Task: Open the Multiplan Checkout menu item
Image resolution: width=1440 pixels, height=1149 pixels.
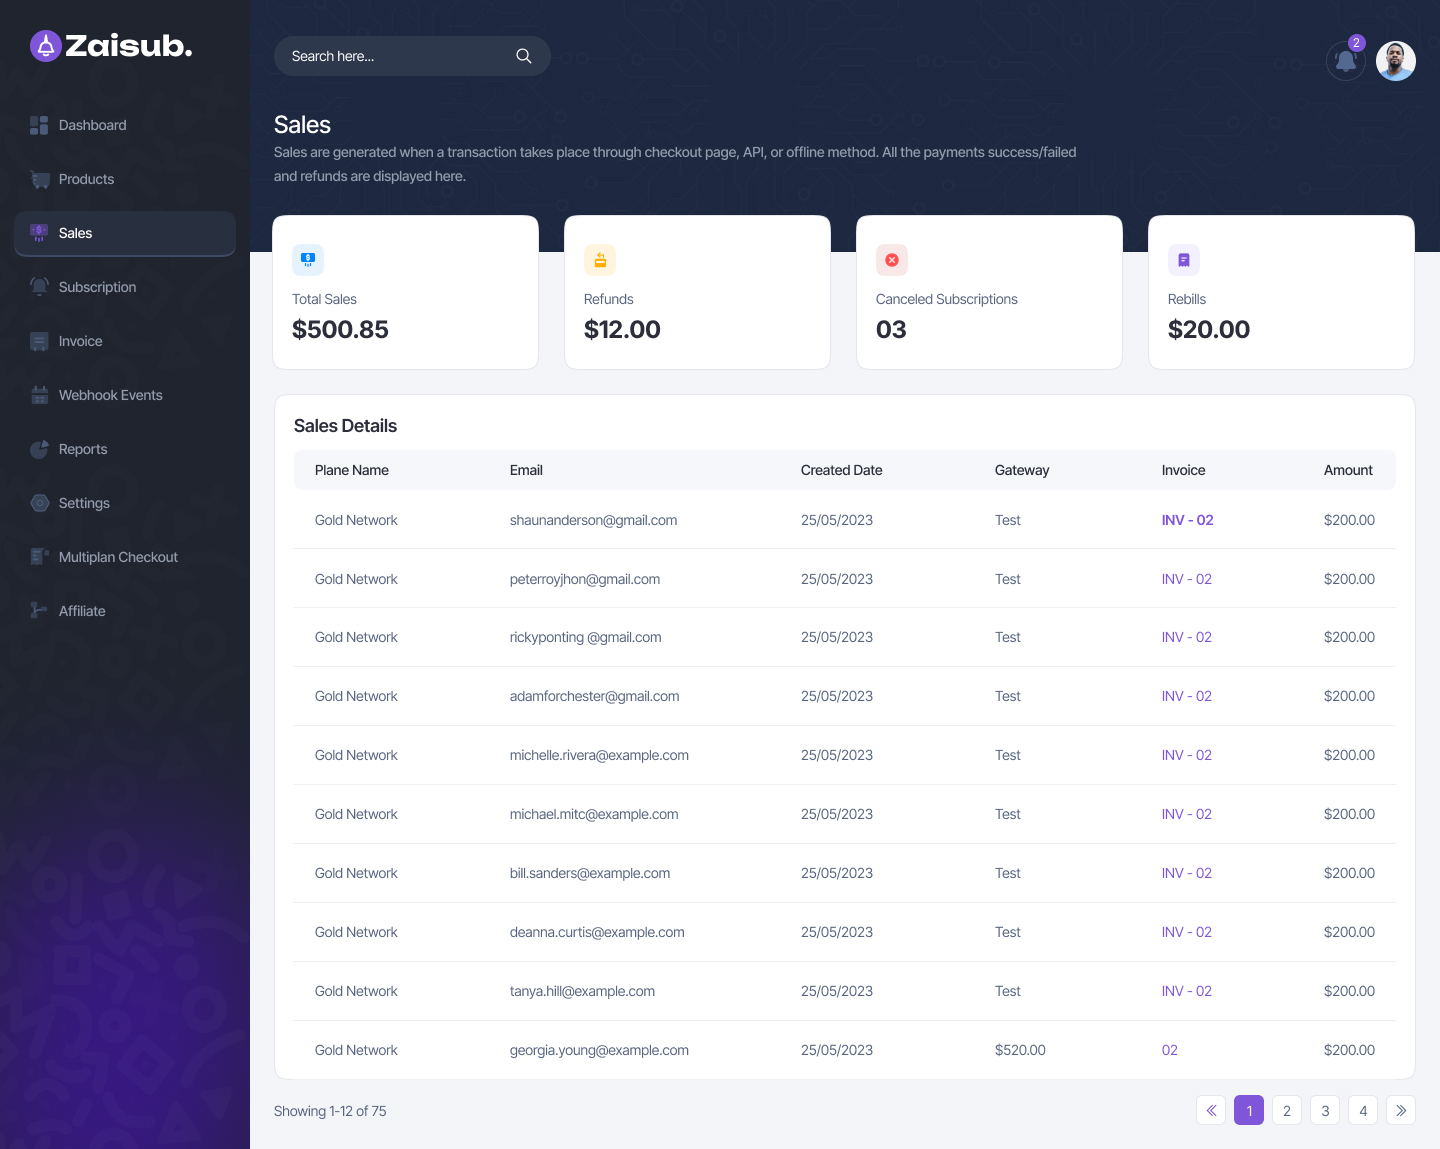Action: point(117,557)
